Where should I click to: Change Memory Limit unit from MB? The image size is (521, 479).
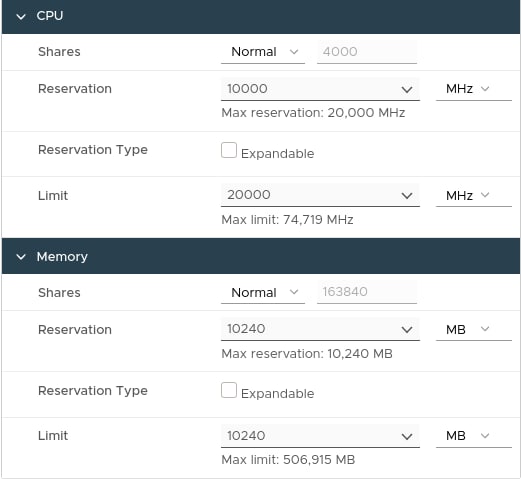(x=474, y=436)
